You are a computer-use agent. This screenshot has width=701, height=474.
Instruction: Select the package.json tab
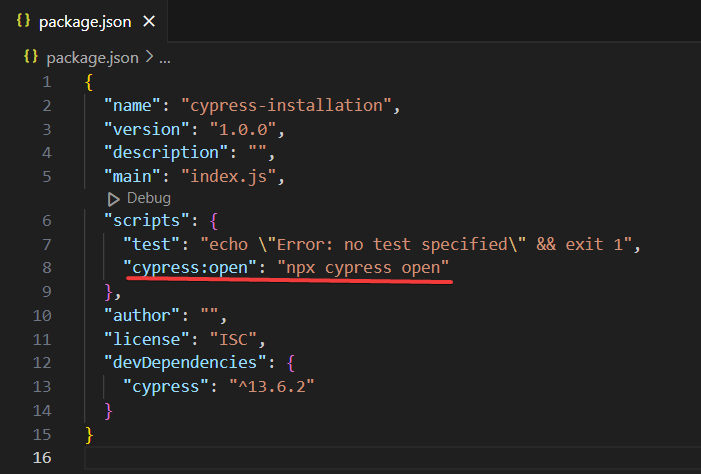click(x=85, y=21)
